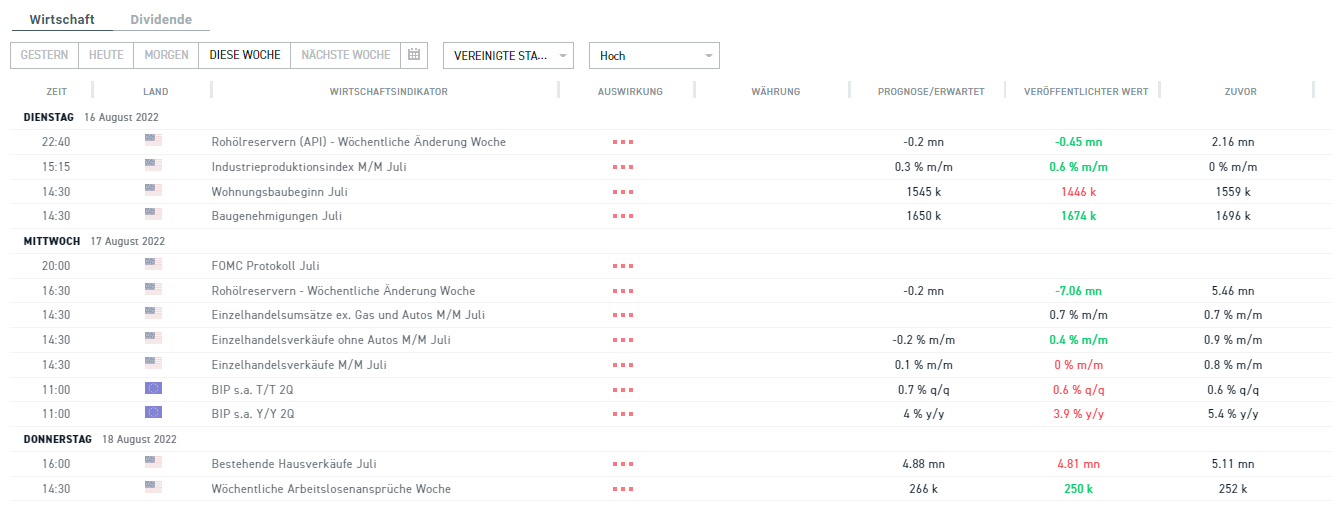Open Einzelhandelsverkäufe ohne Autos M/M indicator

pyautogui.click(x=331, y=340)
